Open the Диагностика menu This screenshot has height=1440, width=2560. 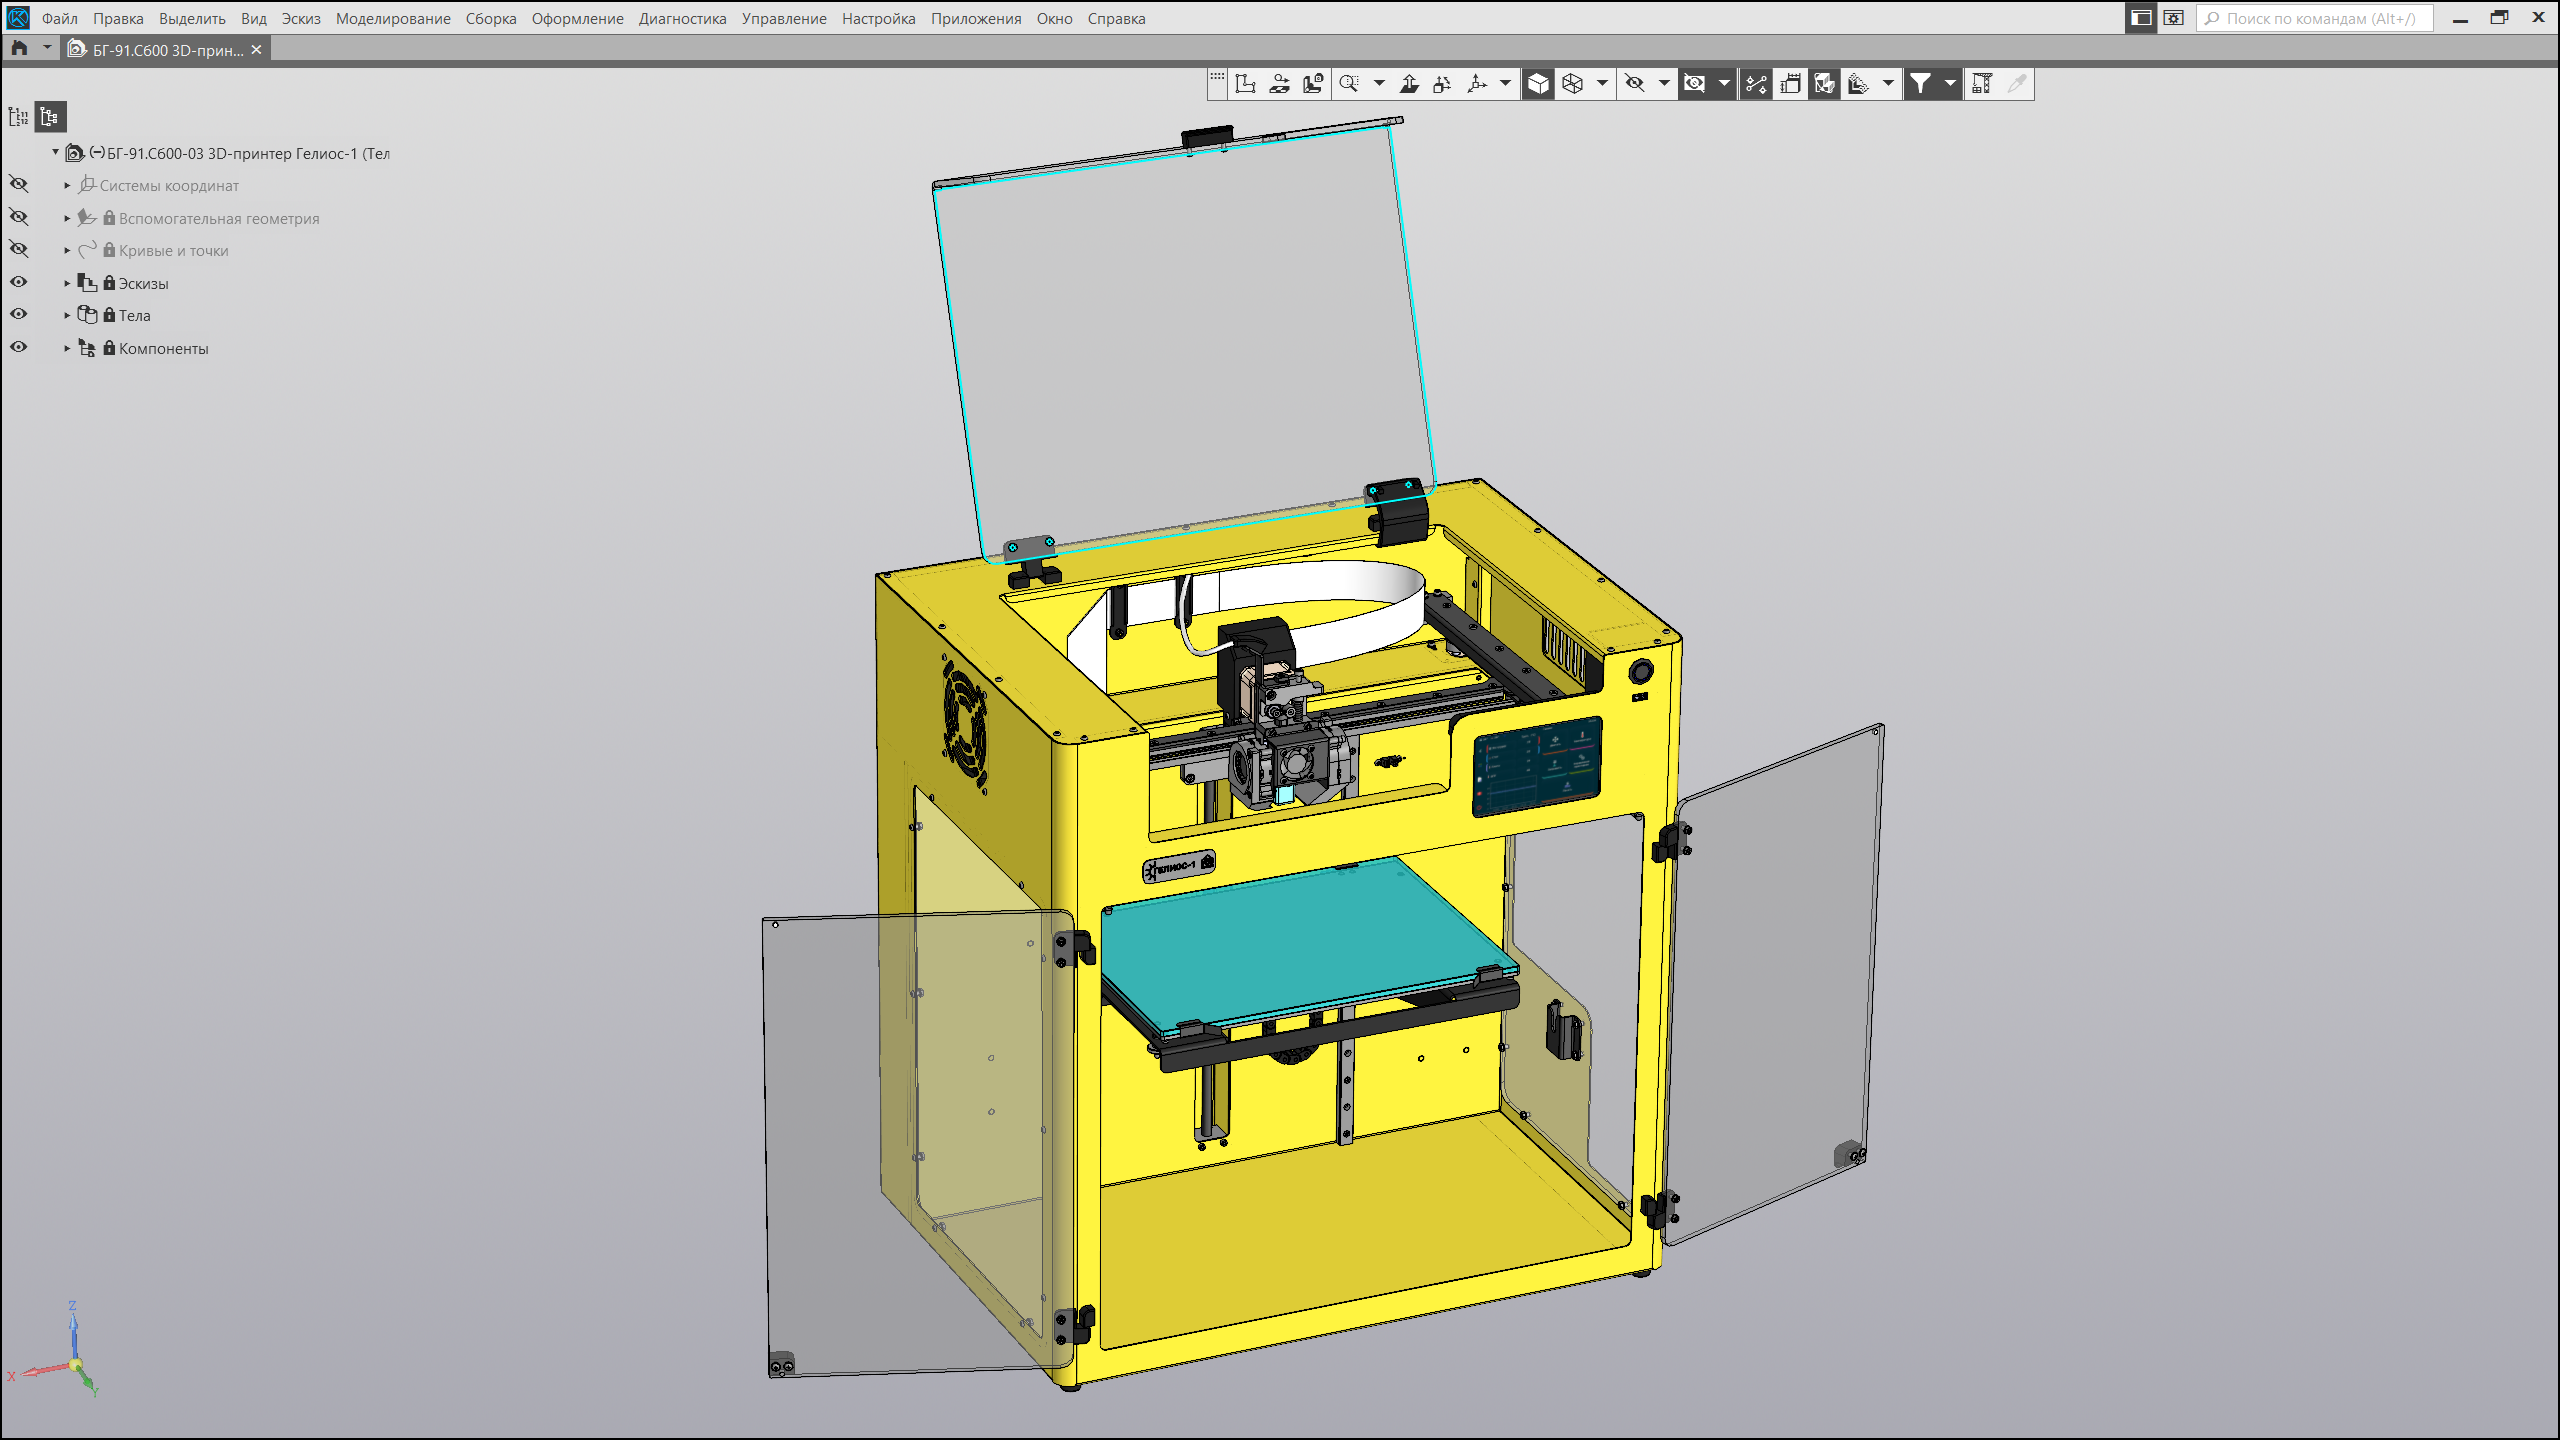click(x=682, y=18)
